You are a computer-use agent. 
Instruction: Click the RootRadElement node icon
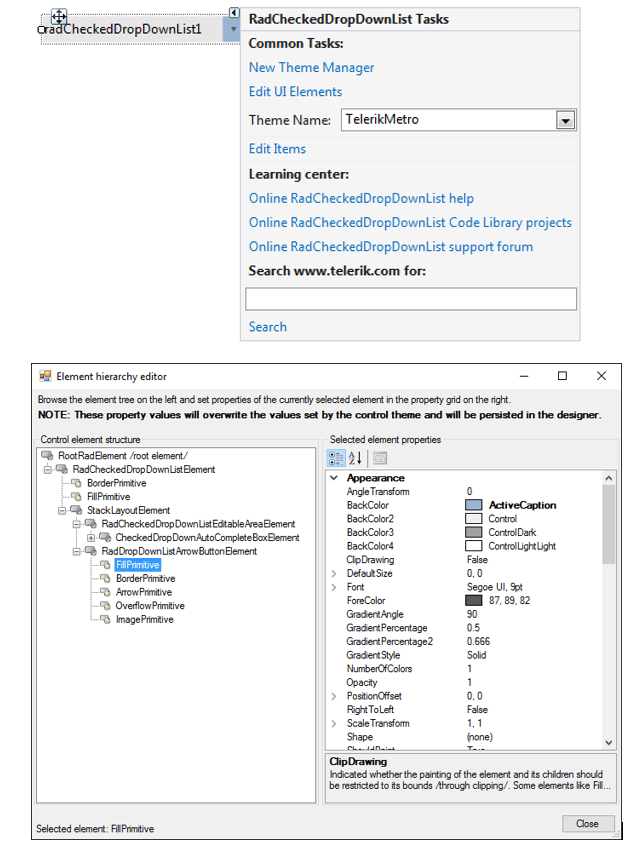coord(46,456)
